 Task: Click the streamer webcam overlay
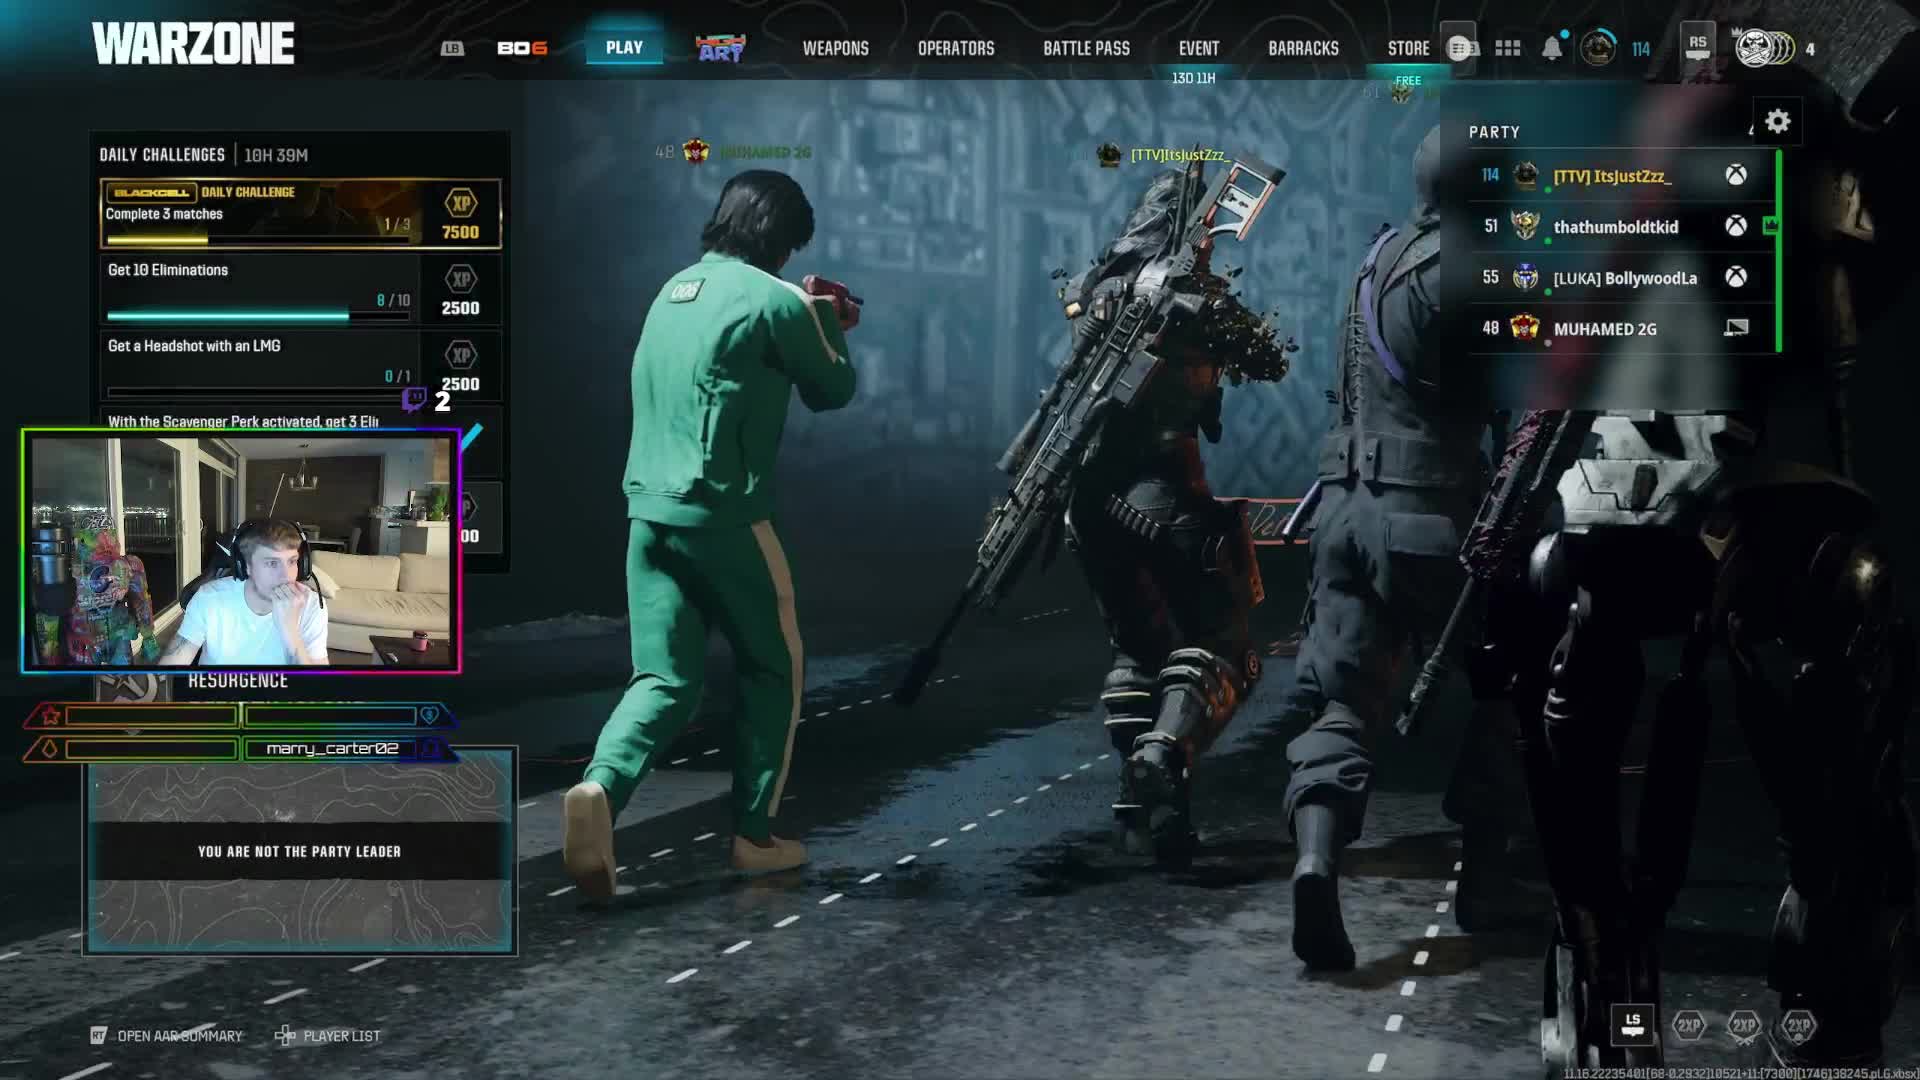click(241, 551)
